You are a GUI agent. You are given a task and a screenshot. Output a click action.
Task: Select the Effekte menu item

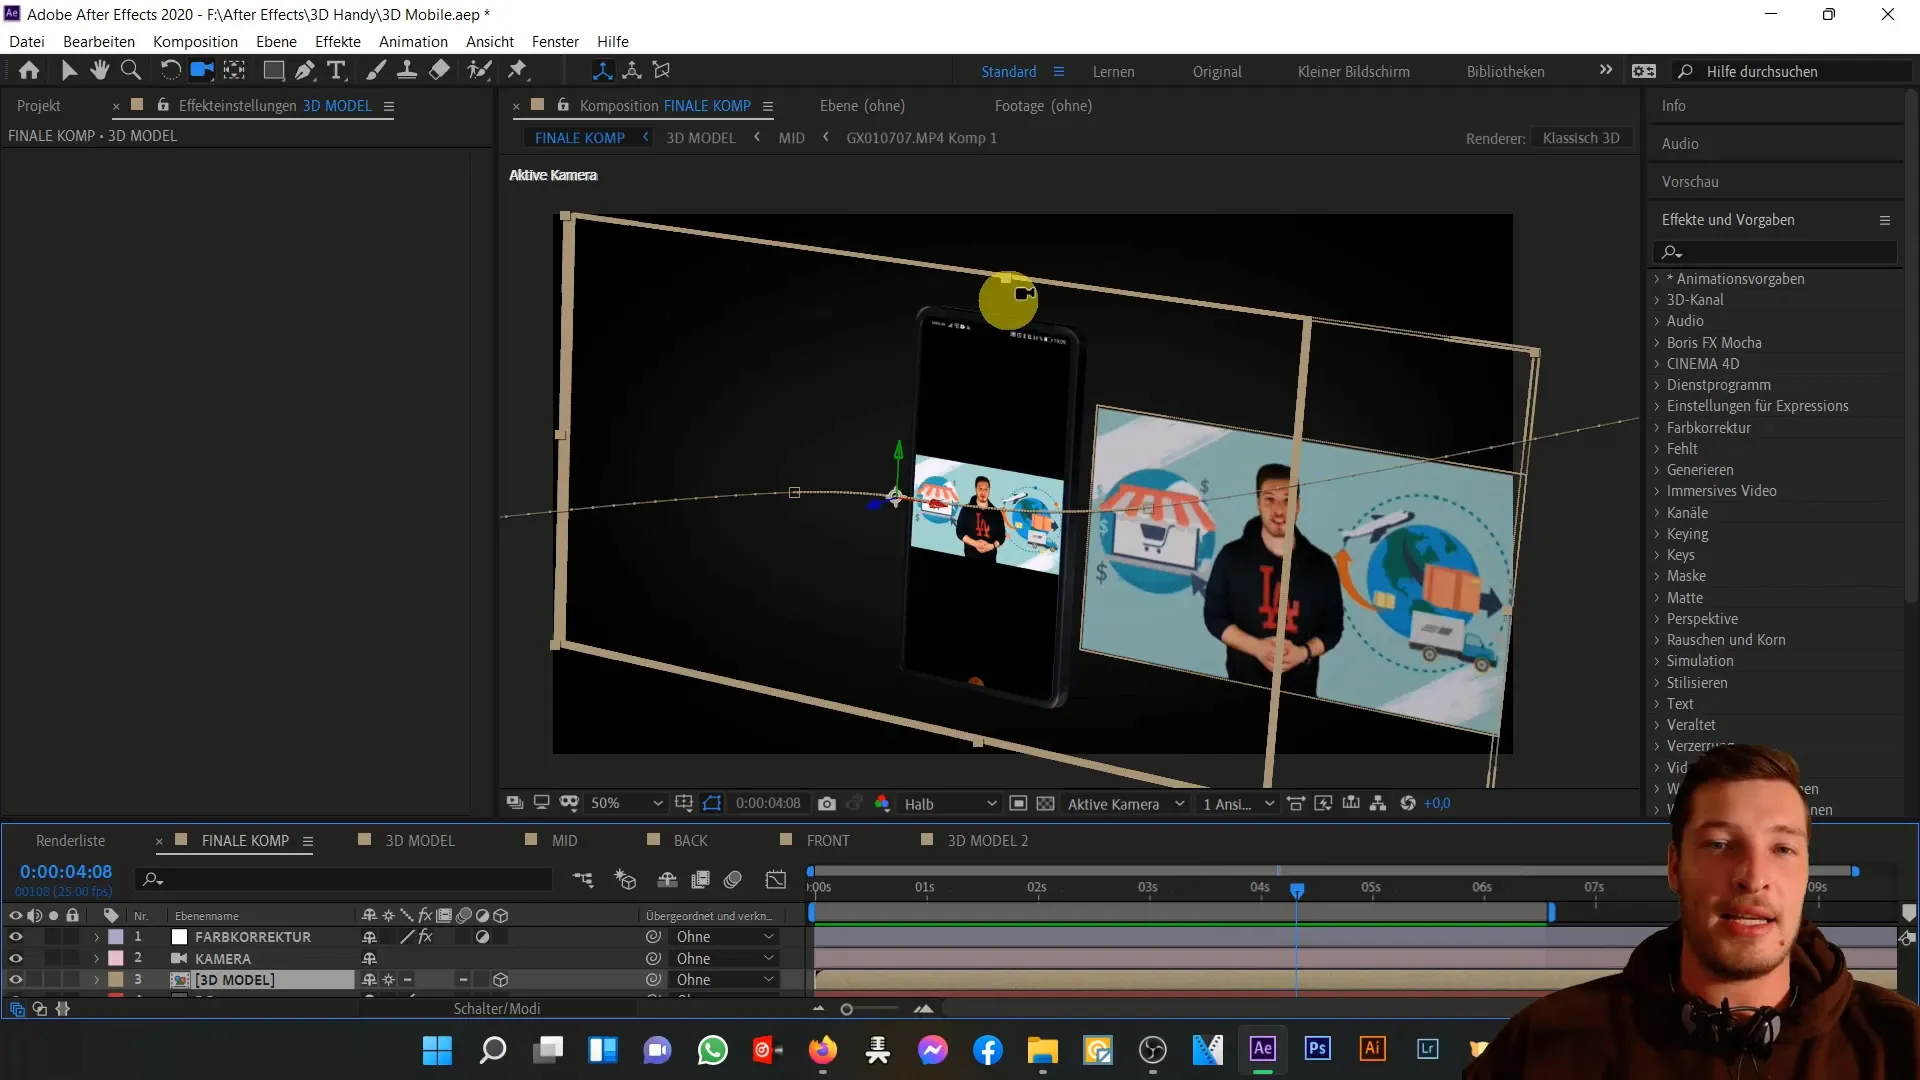coord(338,41)
